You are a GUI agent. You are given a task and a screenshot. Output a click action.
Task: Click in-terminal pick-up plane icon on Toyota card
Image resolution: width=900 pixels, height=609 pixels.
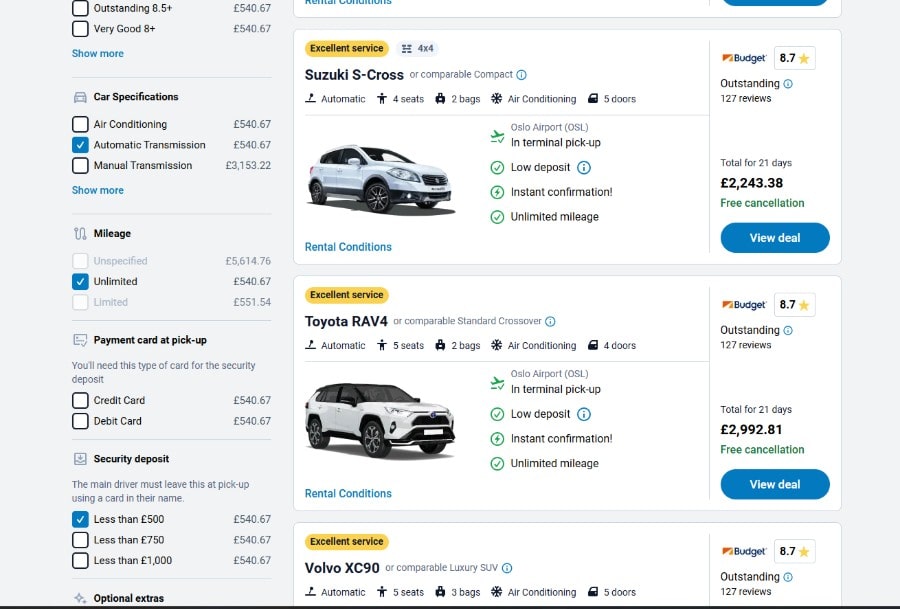pyautogui.click(x=497, y=383)
